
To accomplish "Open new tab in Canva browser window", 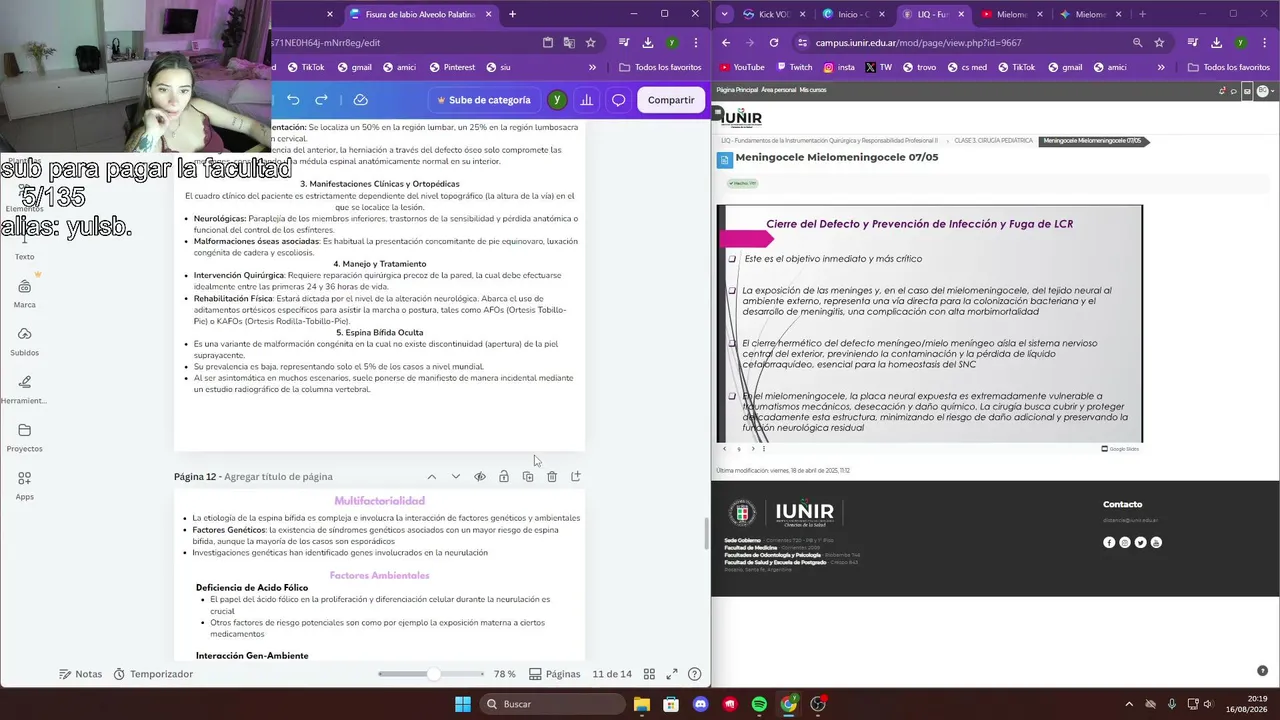I will click(x=512, y=14).
